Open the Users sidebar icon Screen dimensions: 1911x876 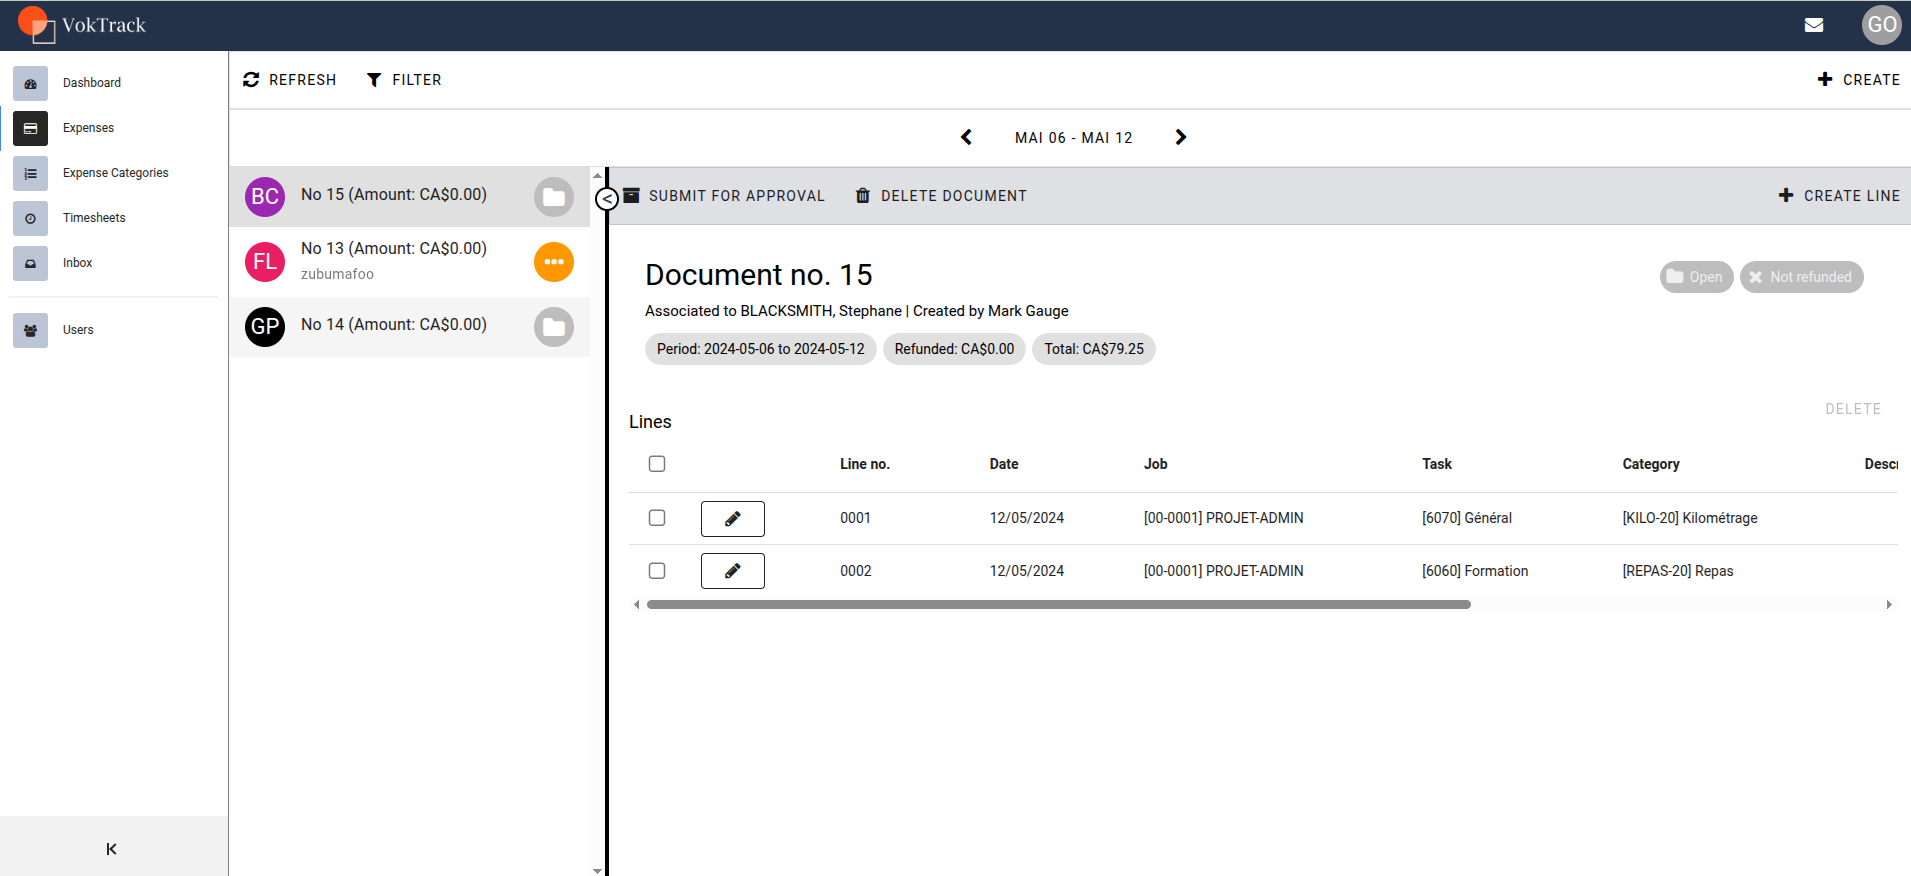[30, 330]
